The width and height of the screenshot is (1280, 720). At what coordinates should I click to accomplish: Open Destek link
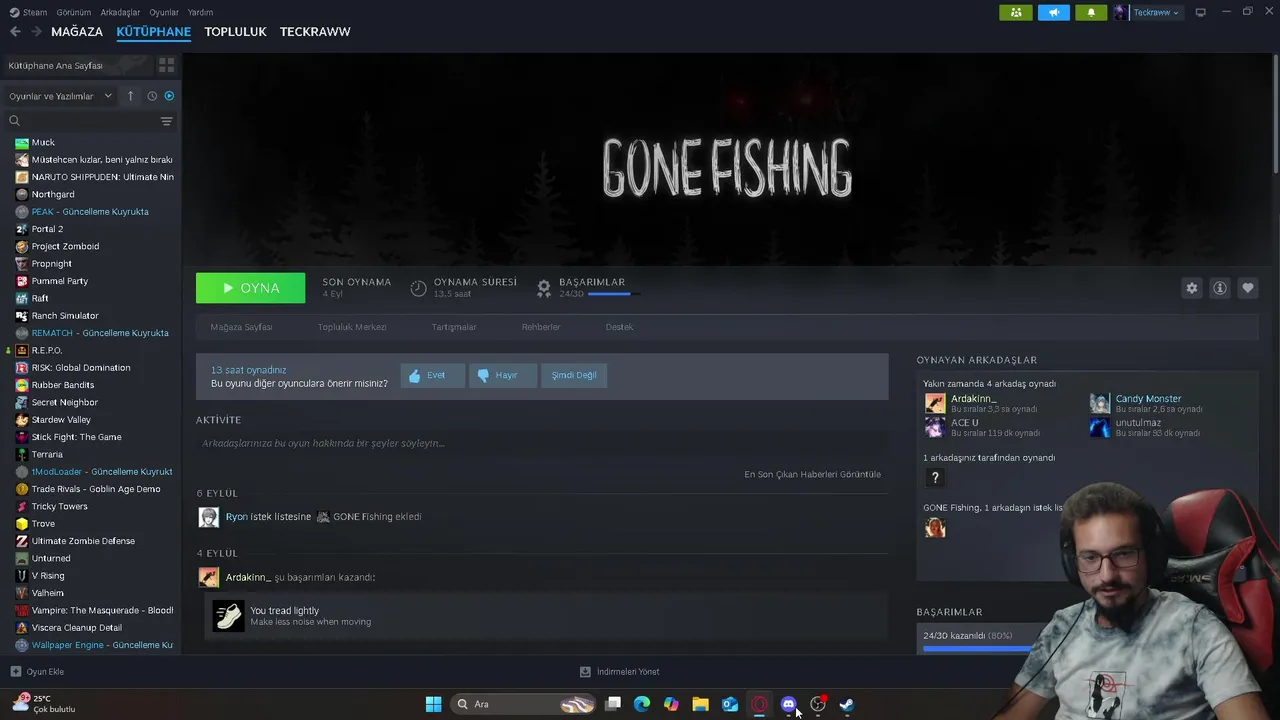point(619,327)
